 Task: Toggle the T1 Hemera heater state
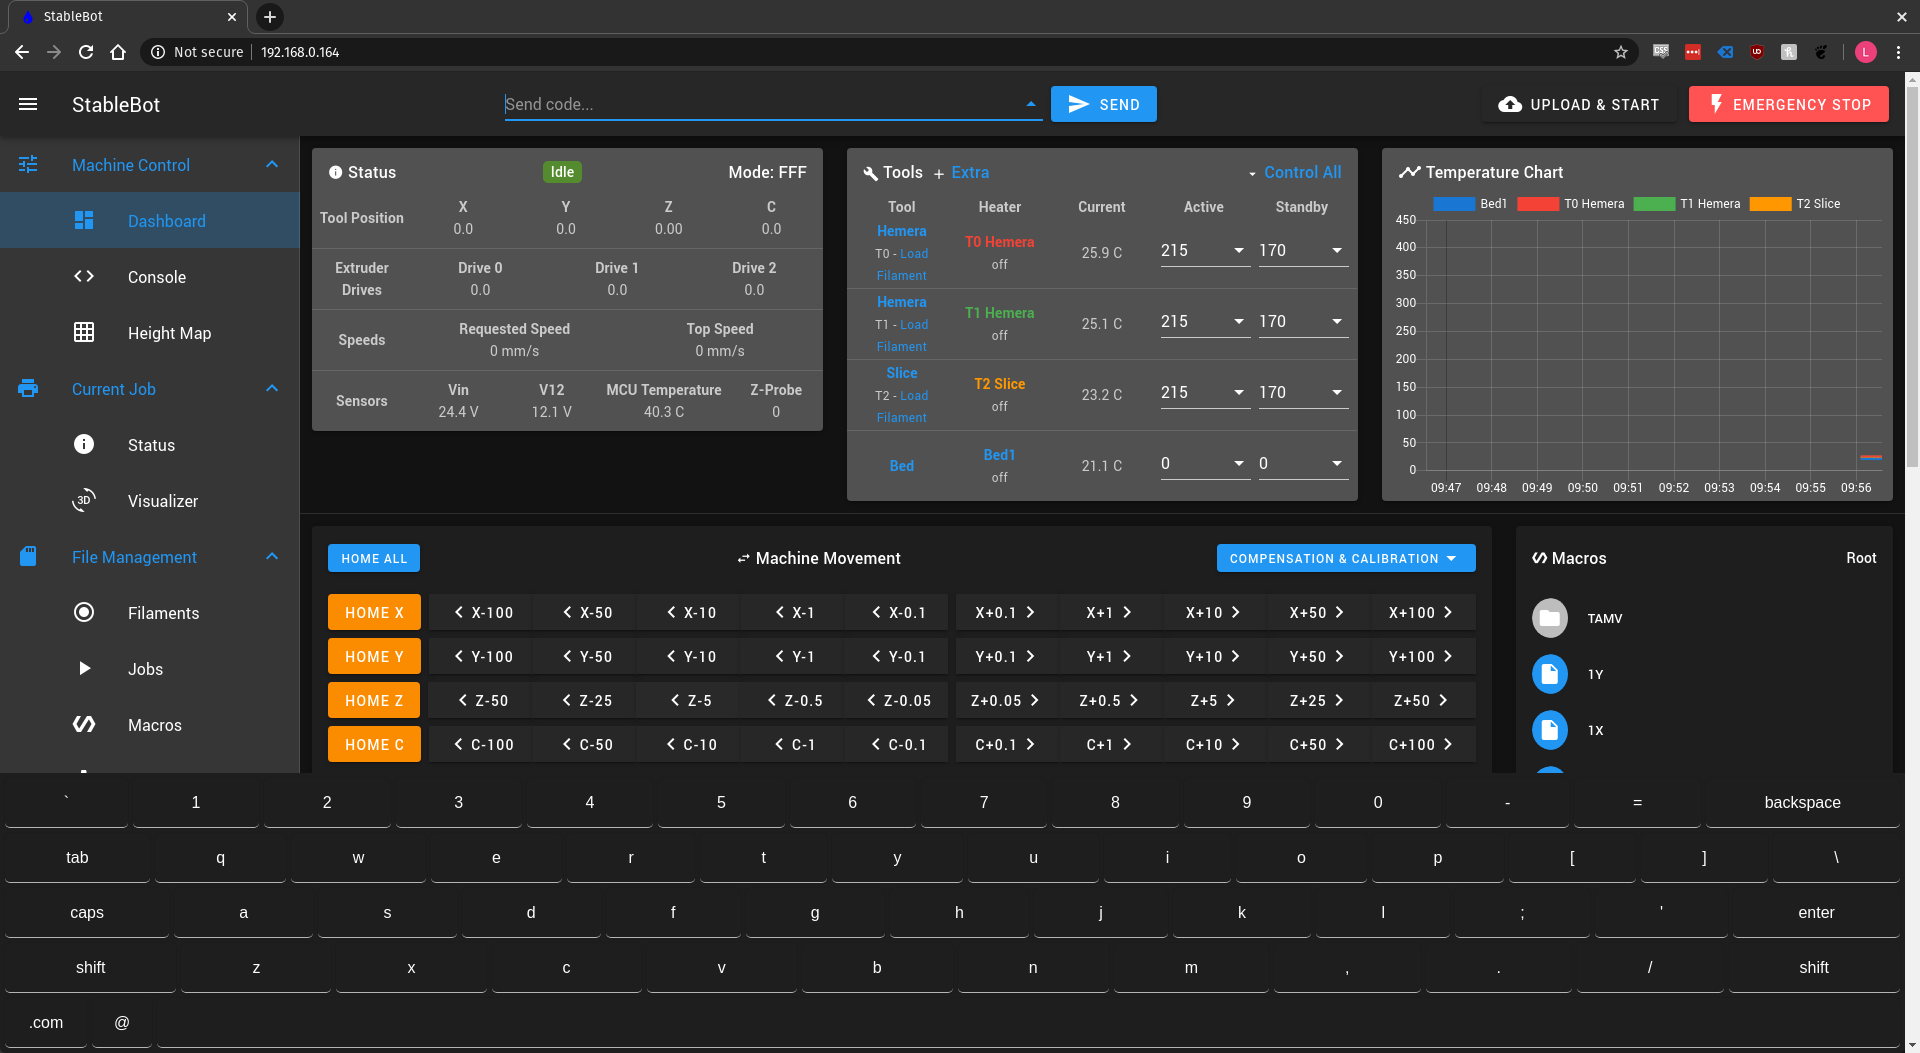pos(999,313)
